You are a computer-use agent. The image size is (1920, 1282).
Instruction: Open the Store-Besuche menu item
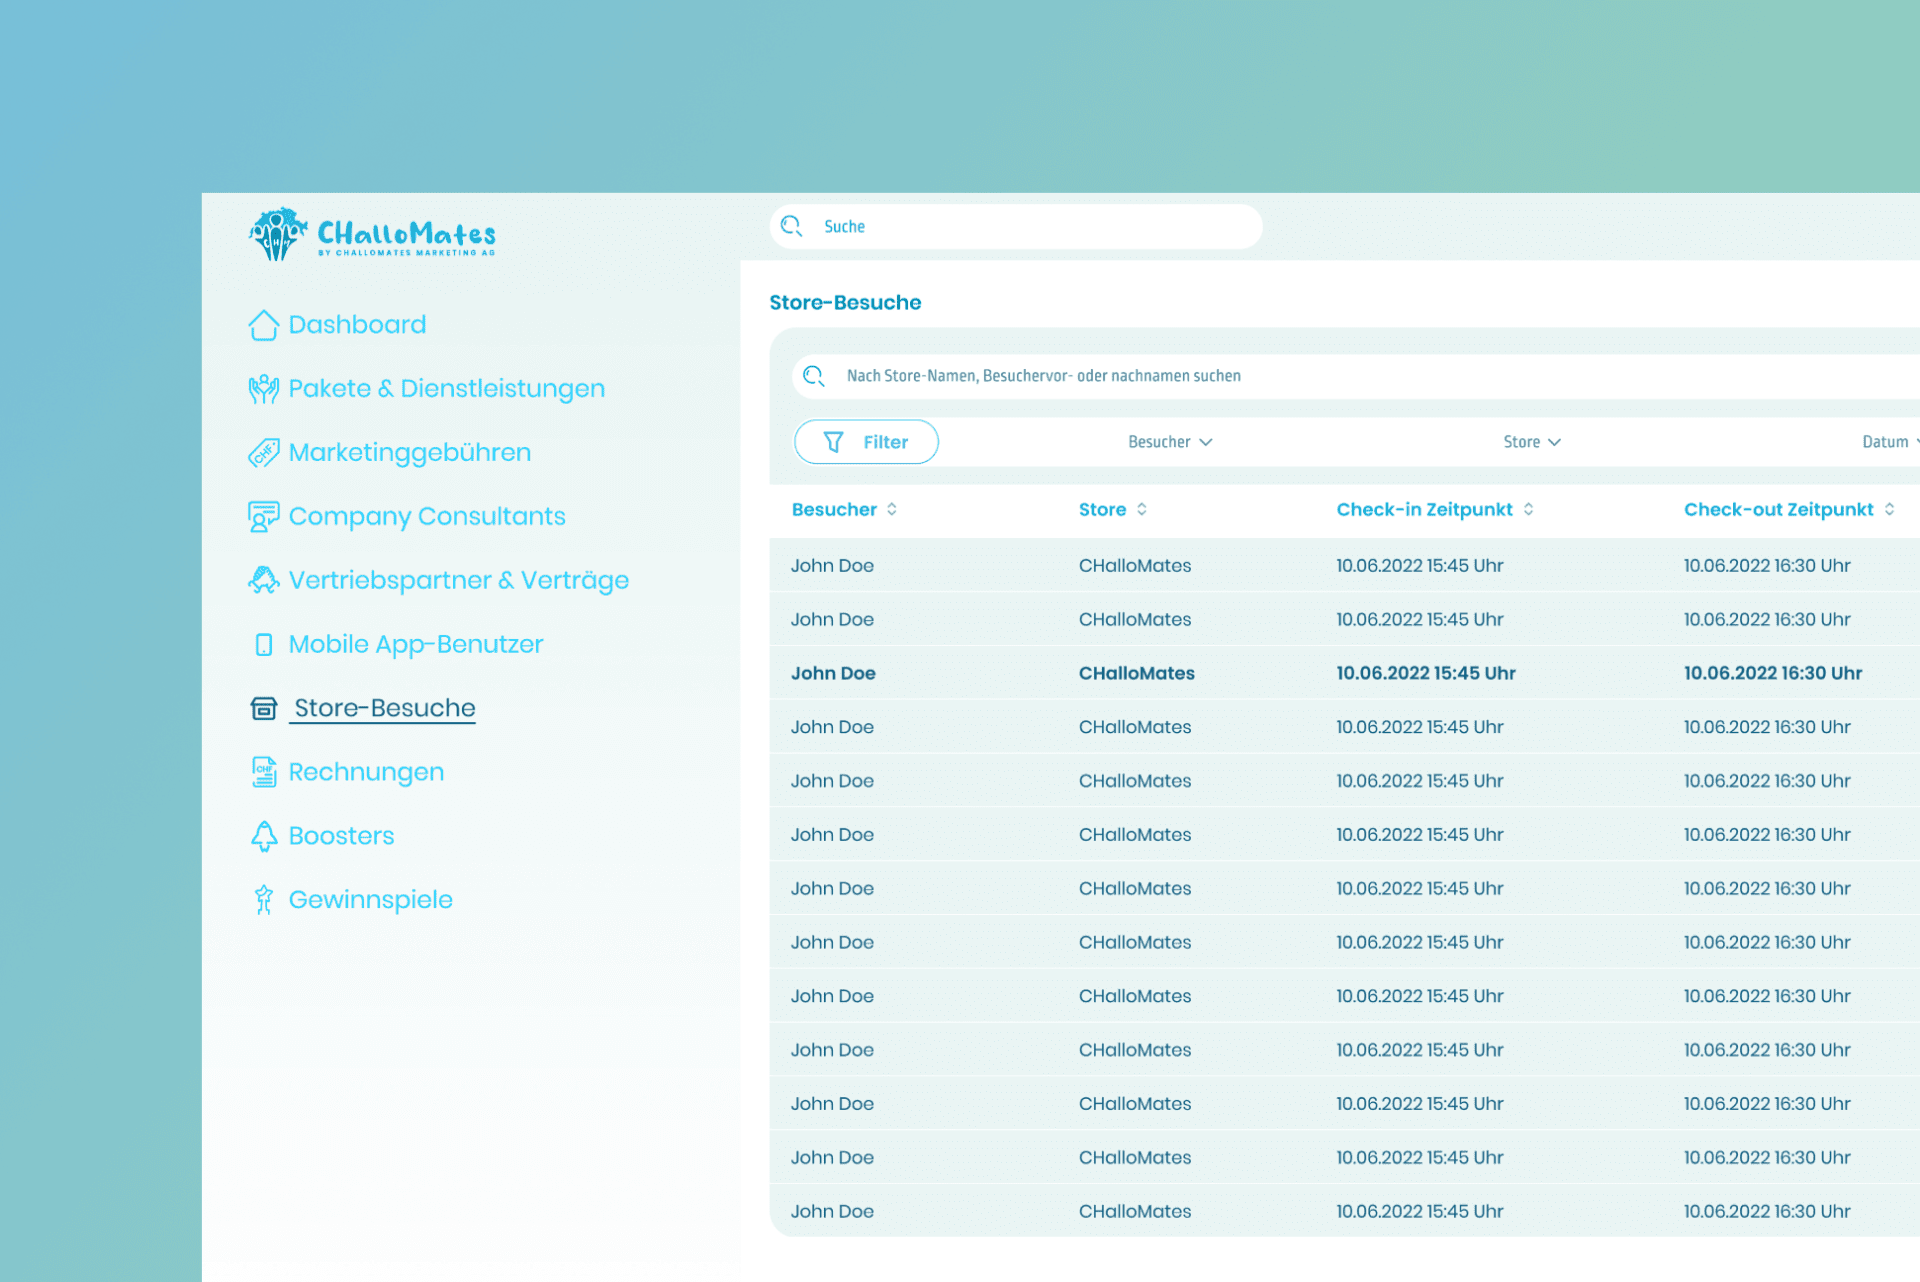coord(384,708)
